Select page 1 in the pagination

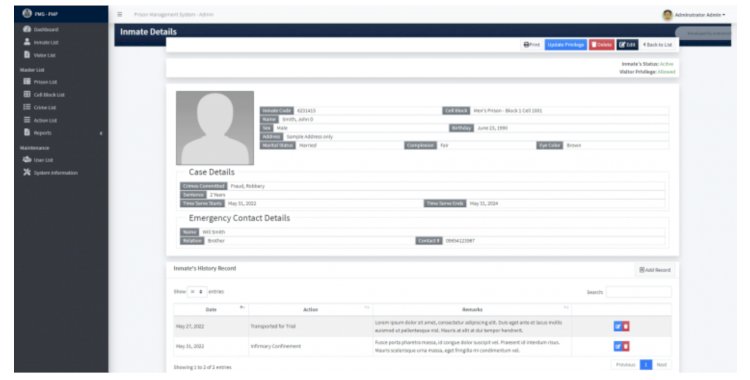pos(646,365)
